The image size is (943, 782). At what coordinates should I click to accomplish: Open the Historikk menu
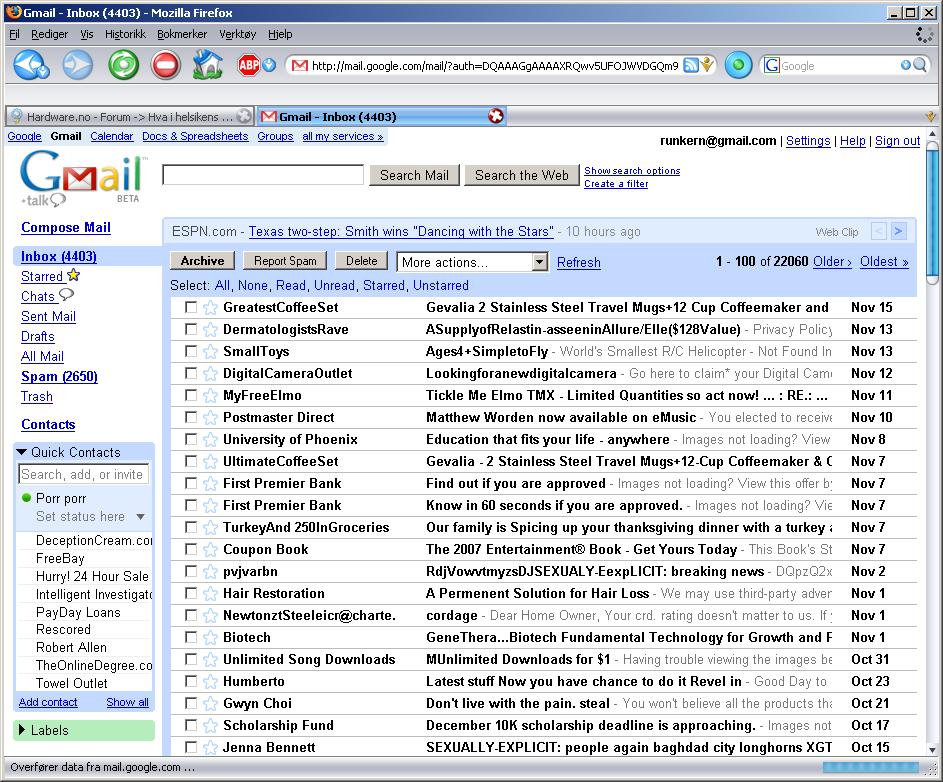click(125, 34)
